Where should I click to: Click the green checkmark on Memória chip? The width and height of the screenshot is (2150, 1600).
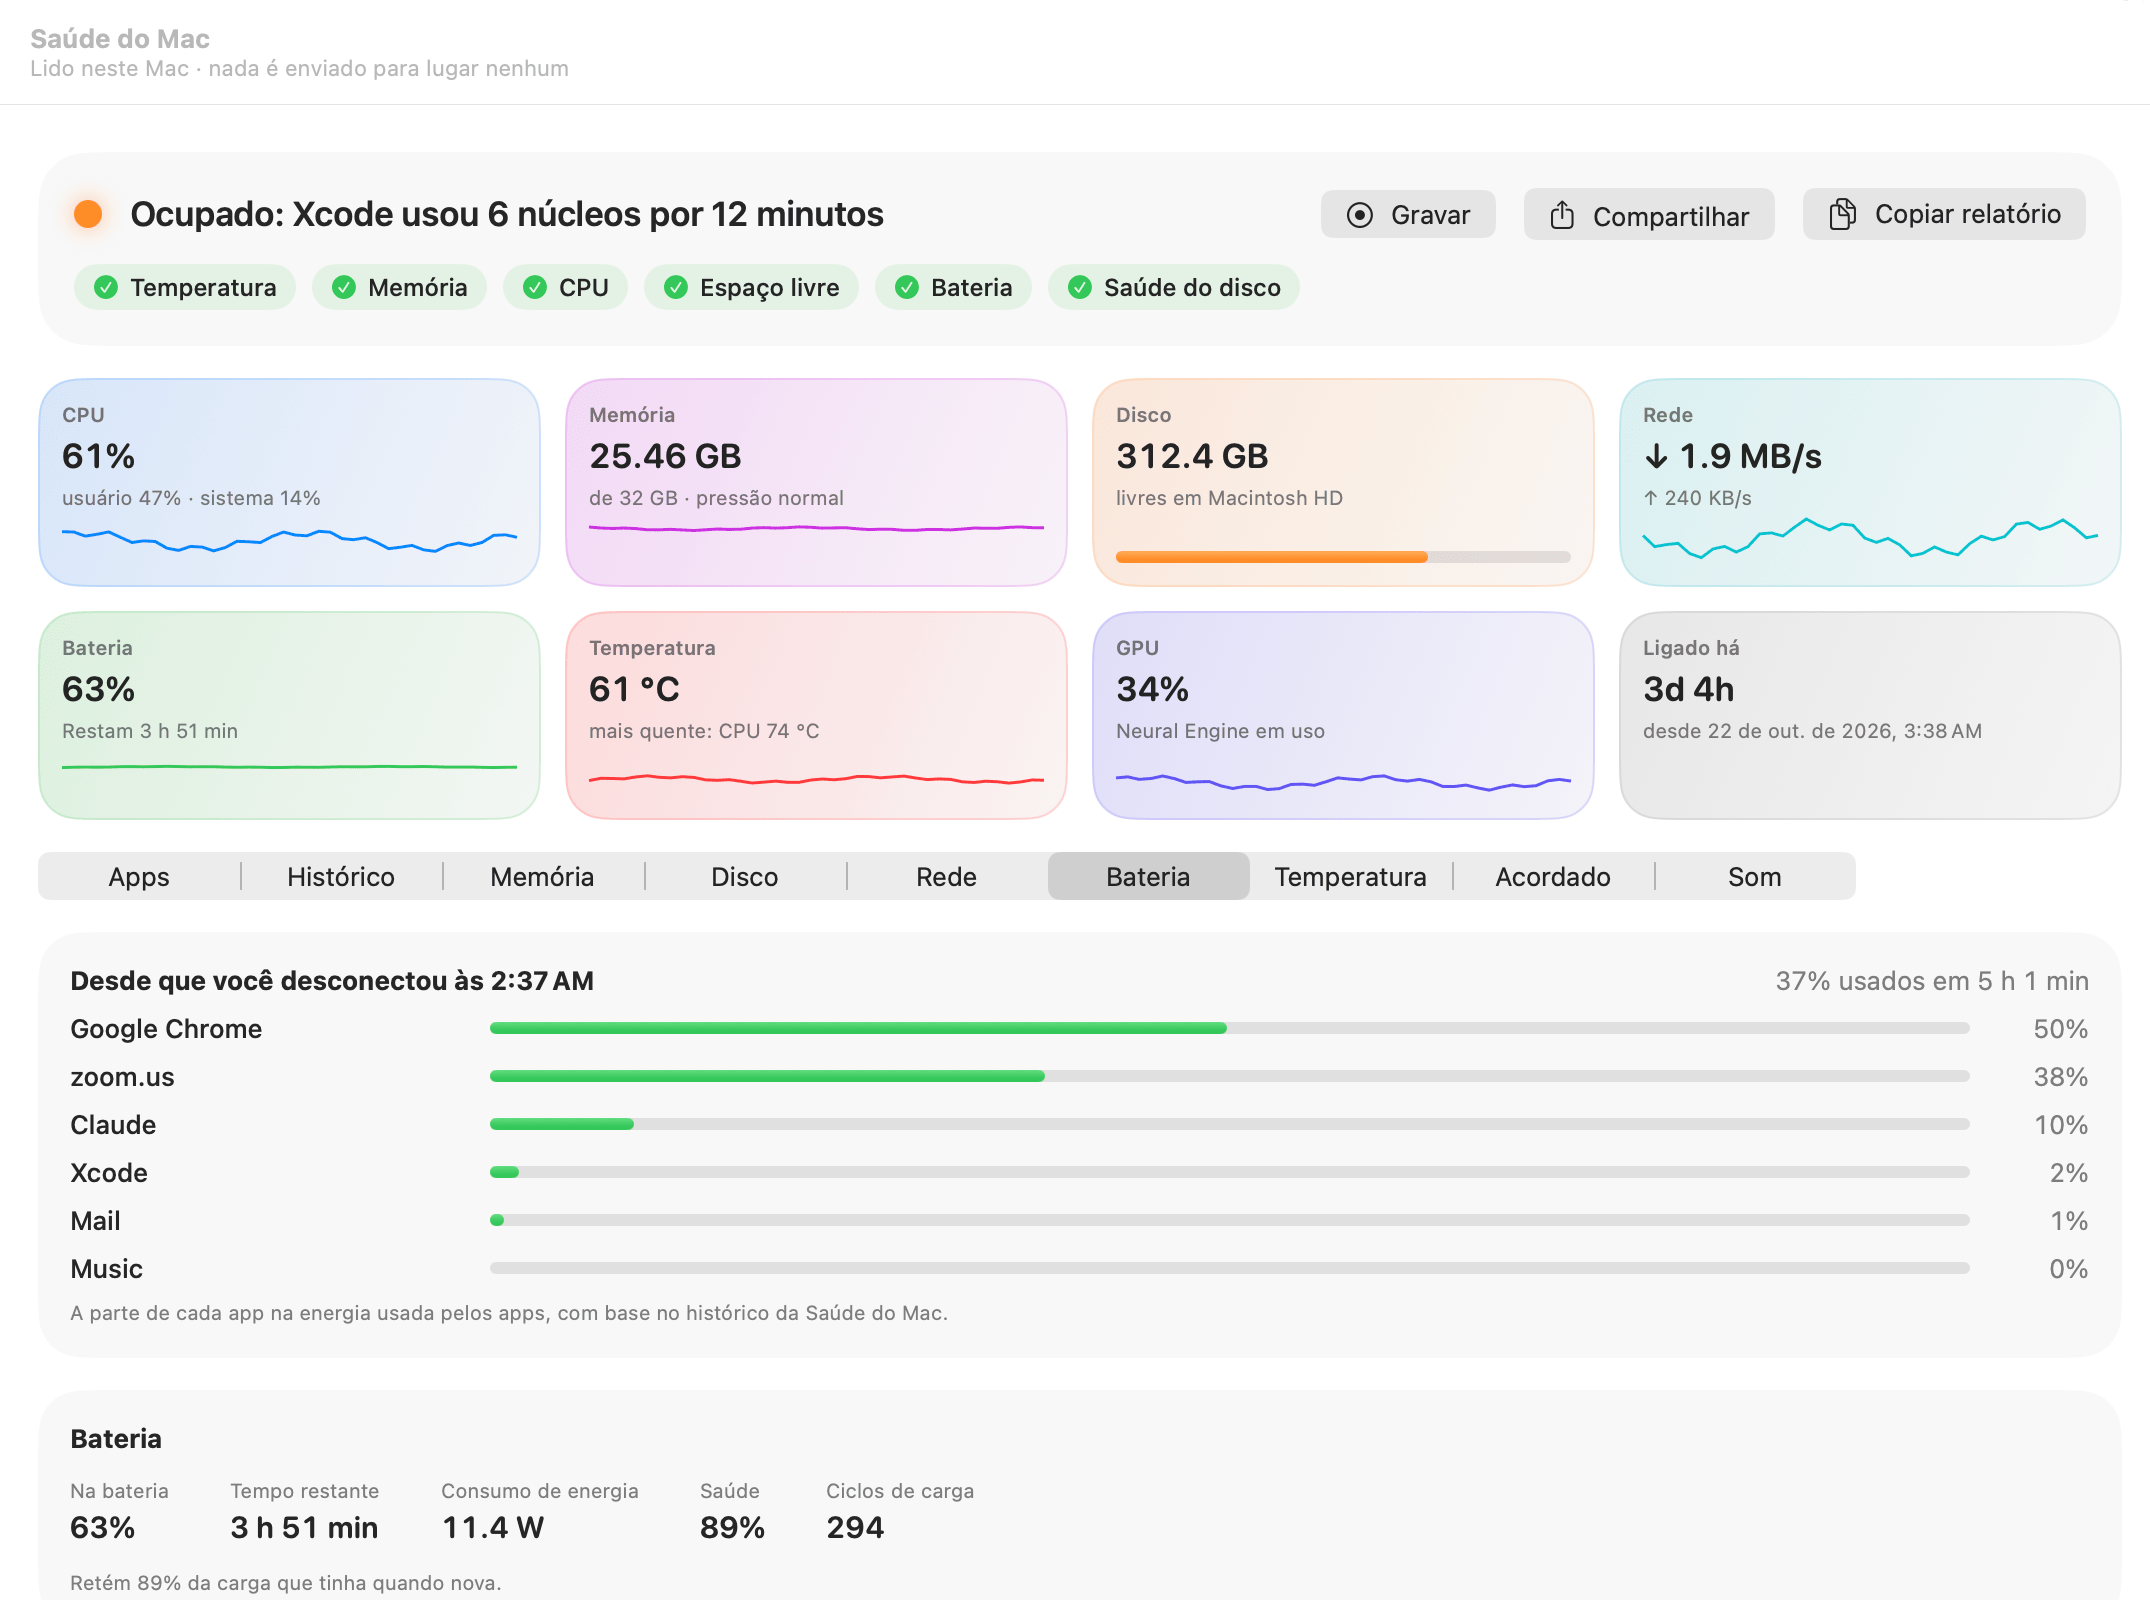click(344, 288)
